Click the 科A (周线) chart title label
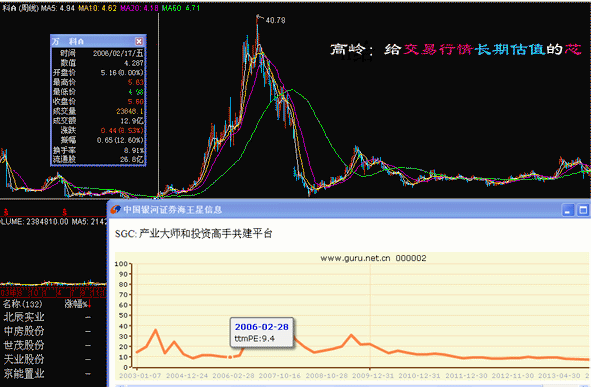Image resolution: width=591 pixels, height=387 pixels. pos(20,8)
